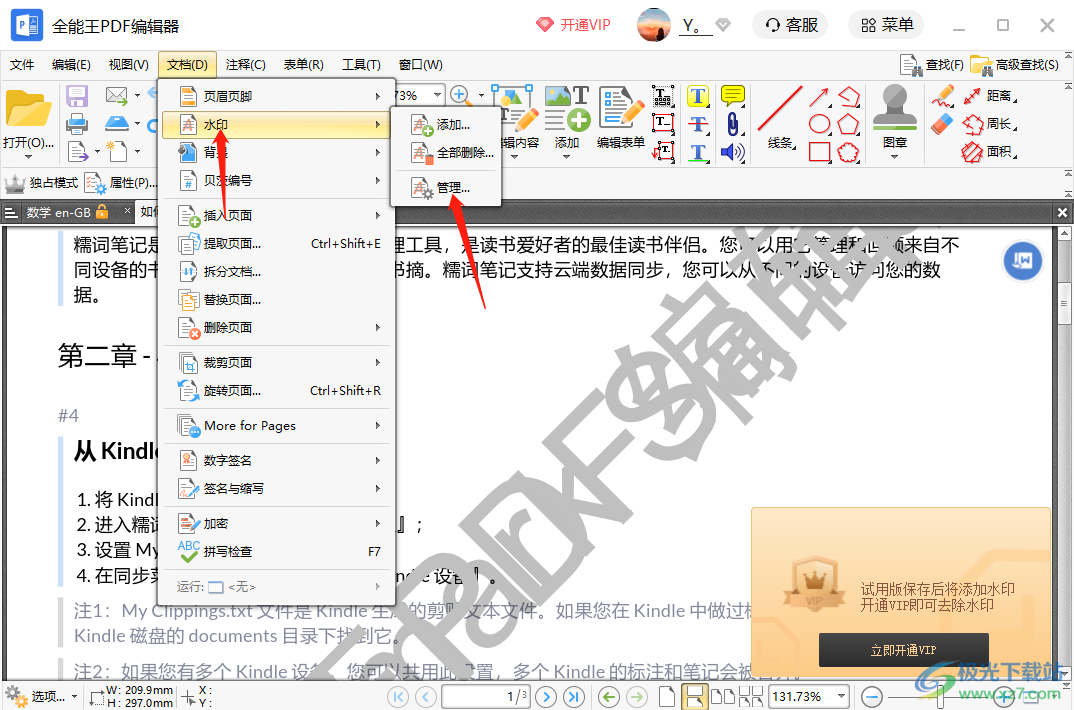Click the zoom in plus magnifier icon

pyautogui.click(x=460, y=95)
